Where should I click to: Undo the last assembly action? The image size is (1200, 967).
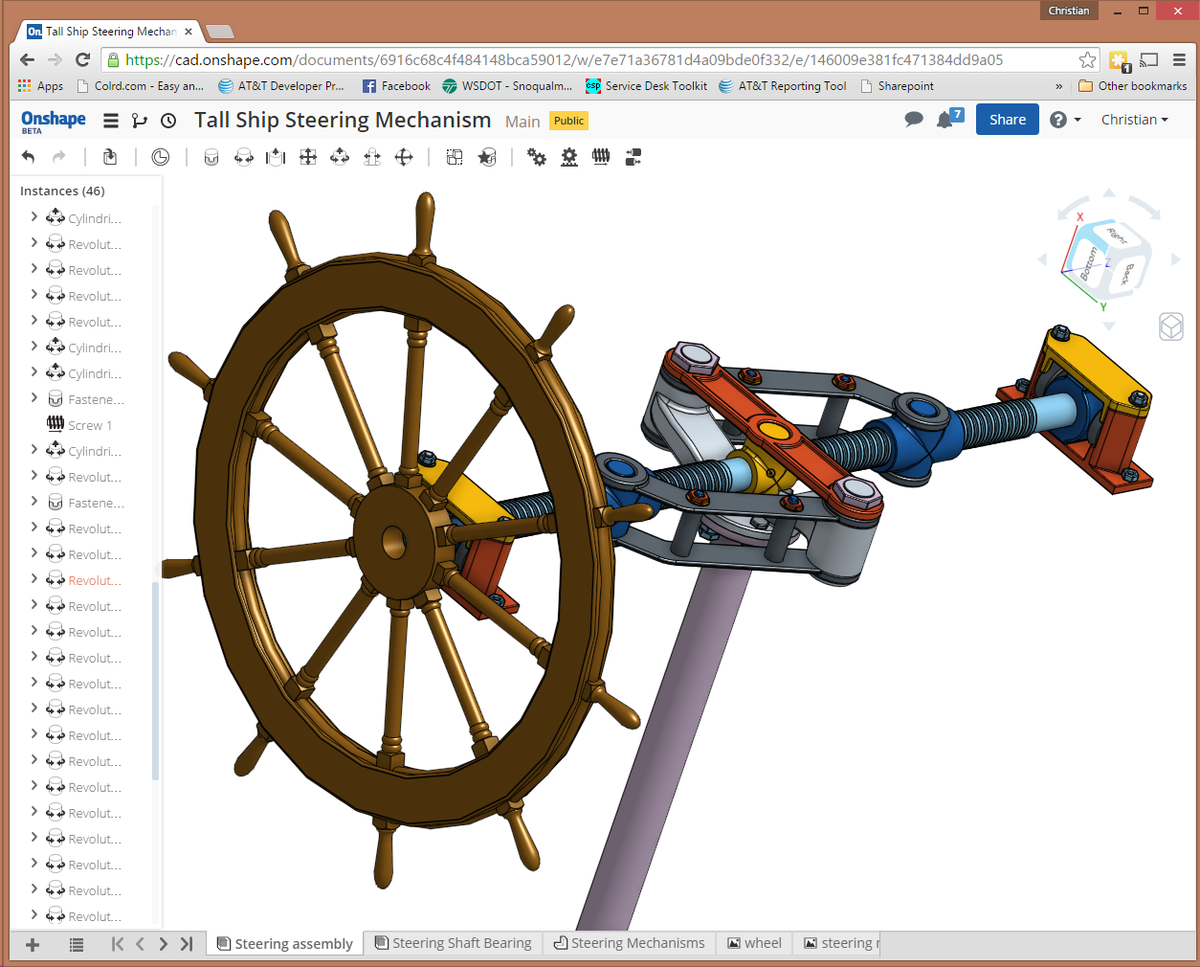[x=28, y=157]
